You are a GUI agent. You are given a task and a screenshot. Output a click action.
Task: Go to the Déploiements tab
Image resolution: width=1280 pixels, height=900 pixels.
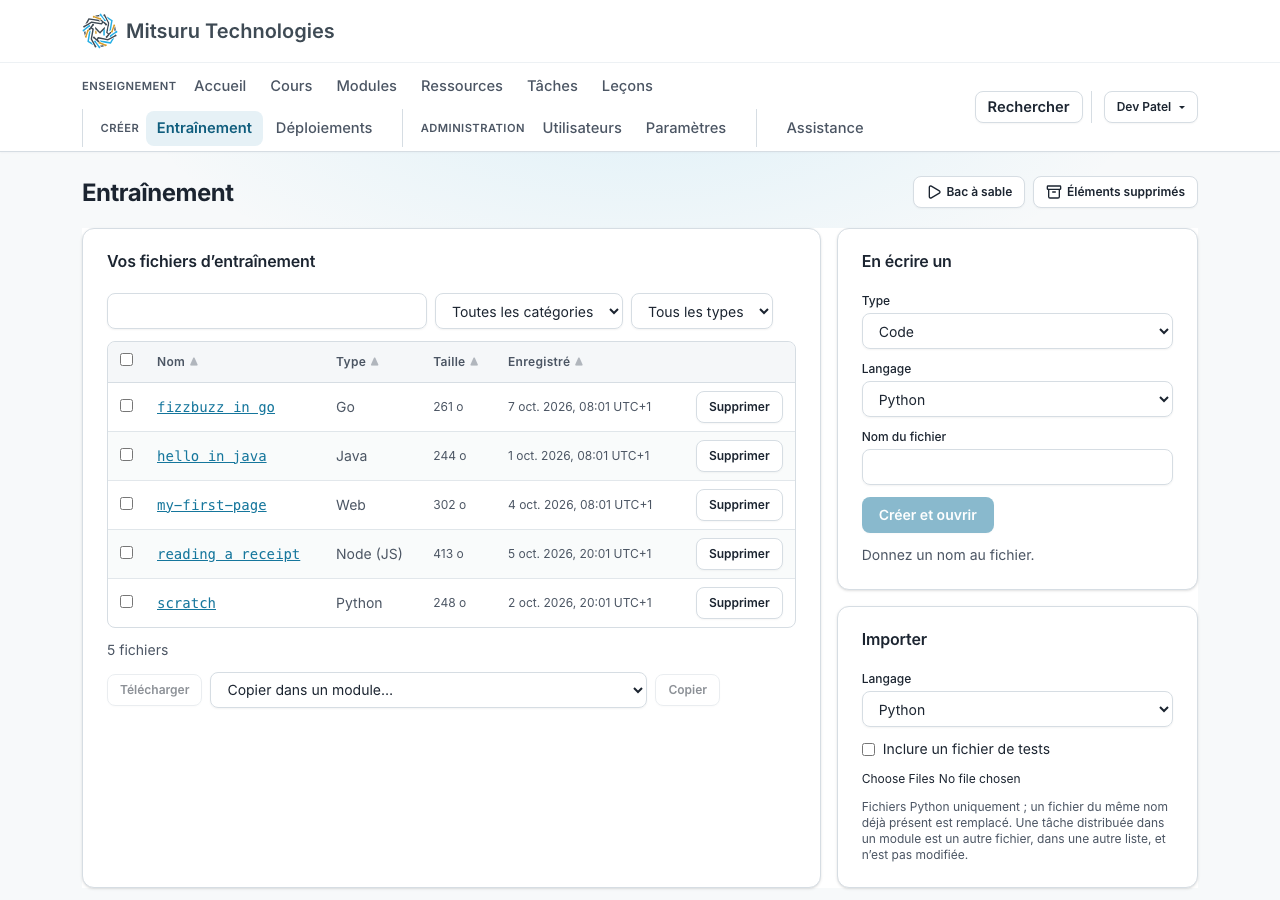[x=324, y=128]
